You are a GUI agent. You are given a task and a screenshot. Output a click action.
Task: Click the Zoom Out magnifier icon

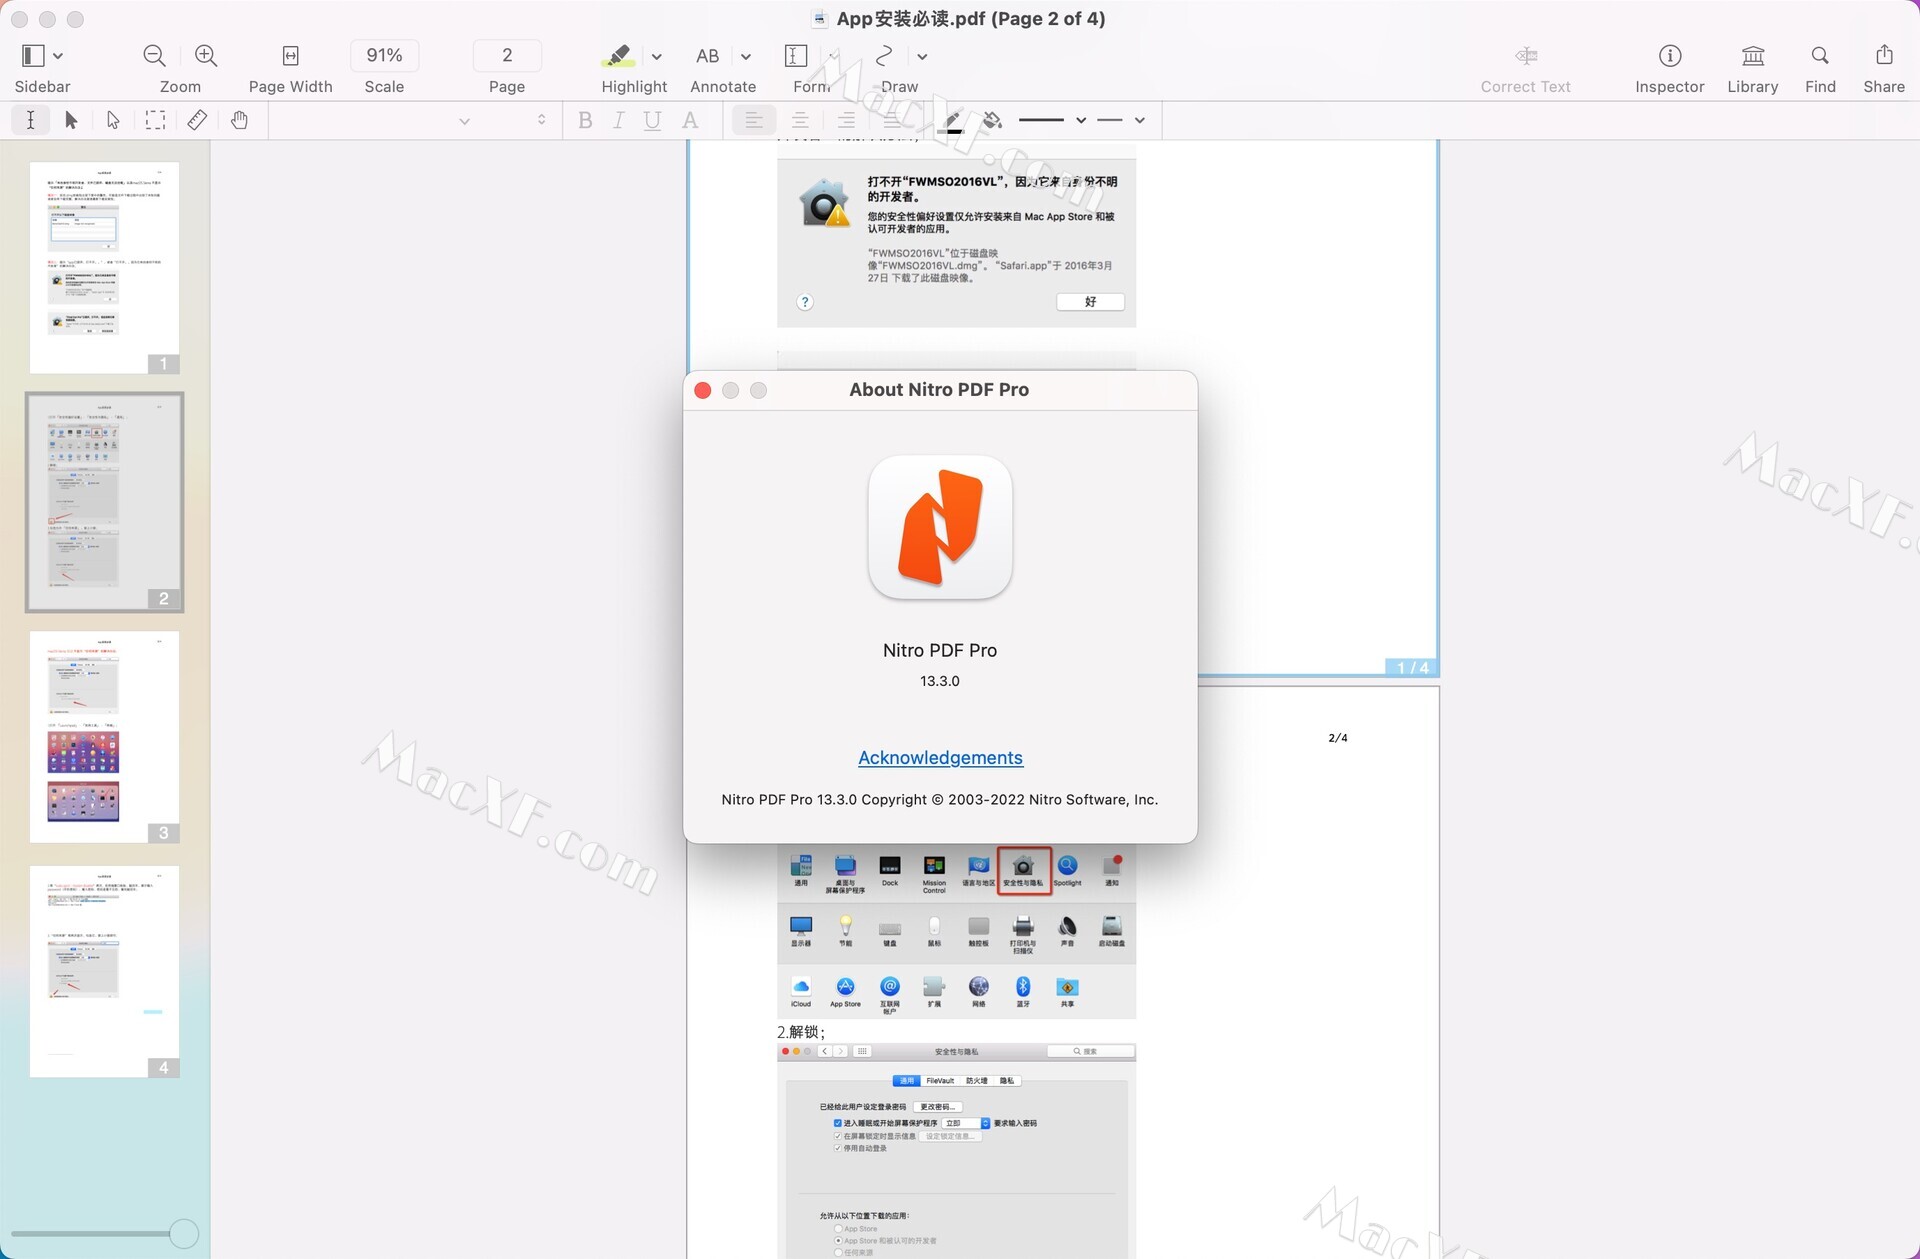(x=154, y=56)
